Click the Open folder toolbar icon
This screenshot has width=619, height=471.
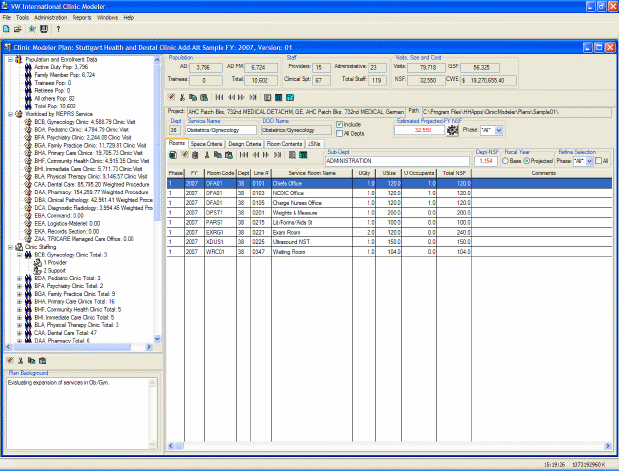coord(19,30)
